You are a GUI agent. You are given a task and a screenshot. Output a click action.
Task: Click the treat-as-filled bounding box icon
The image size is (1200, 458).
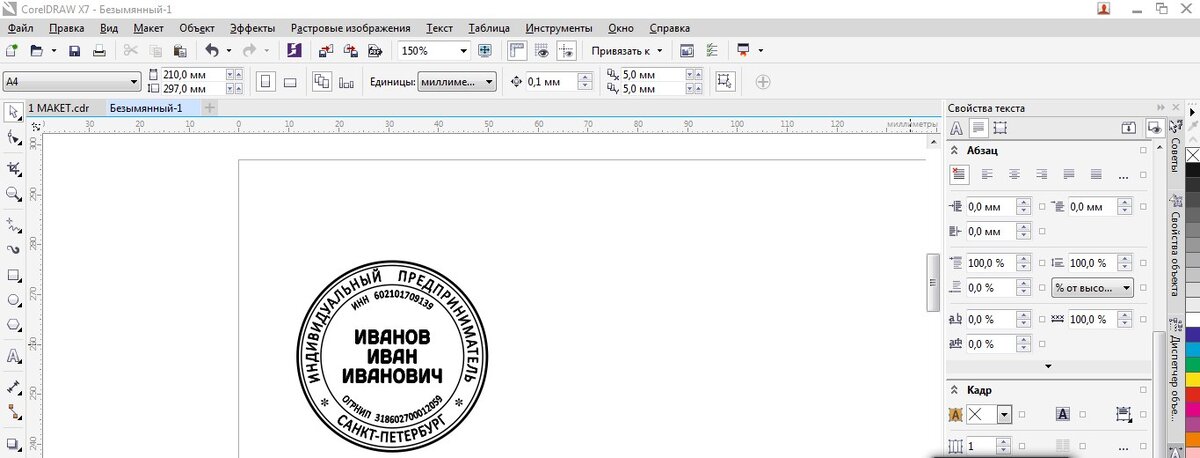[x=725, y=82]
